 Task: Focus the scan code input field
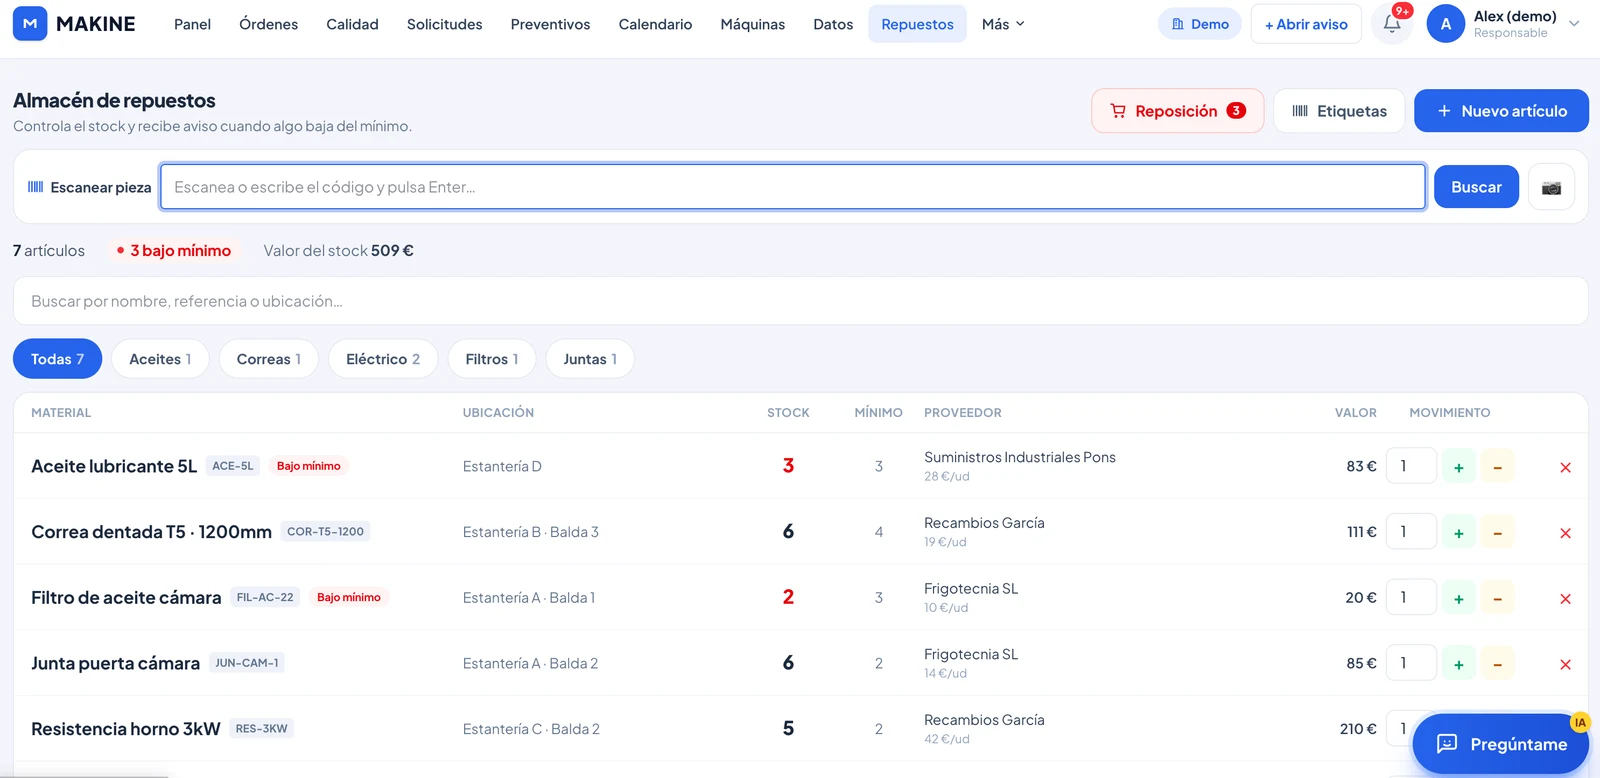793,187
